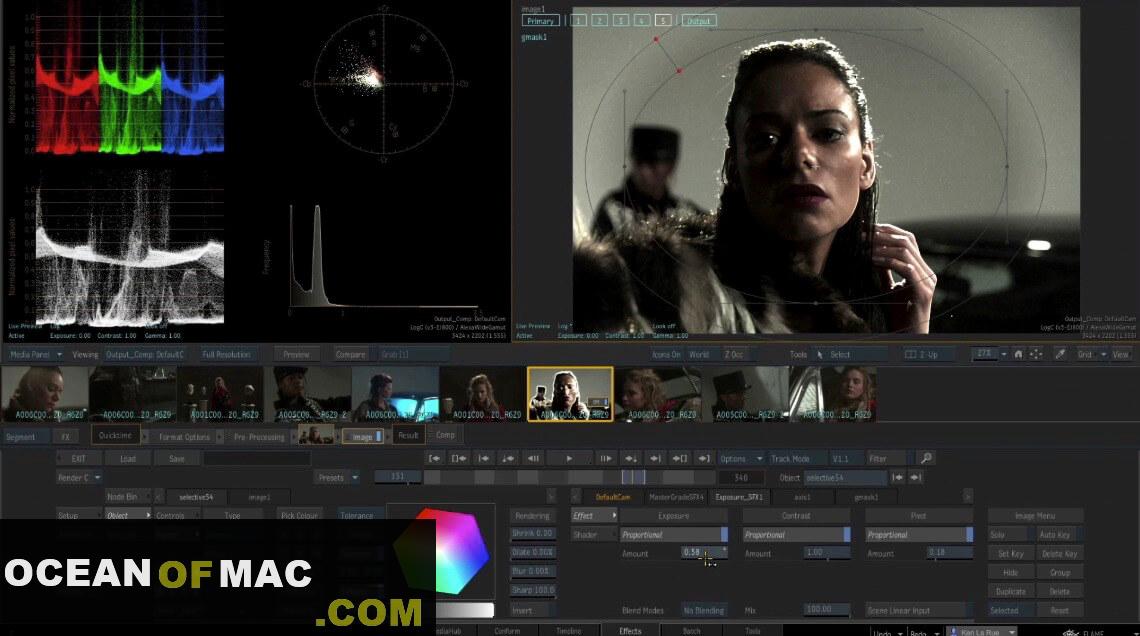Image resolution: width=1140 pixels, height=636 pixels.
Task: Toggle the Invert button
Action: pyautogui.click(x=533, y=611)
